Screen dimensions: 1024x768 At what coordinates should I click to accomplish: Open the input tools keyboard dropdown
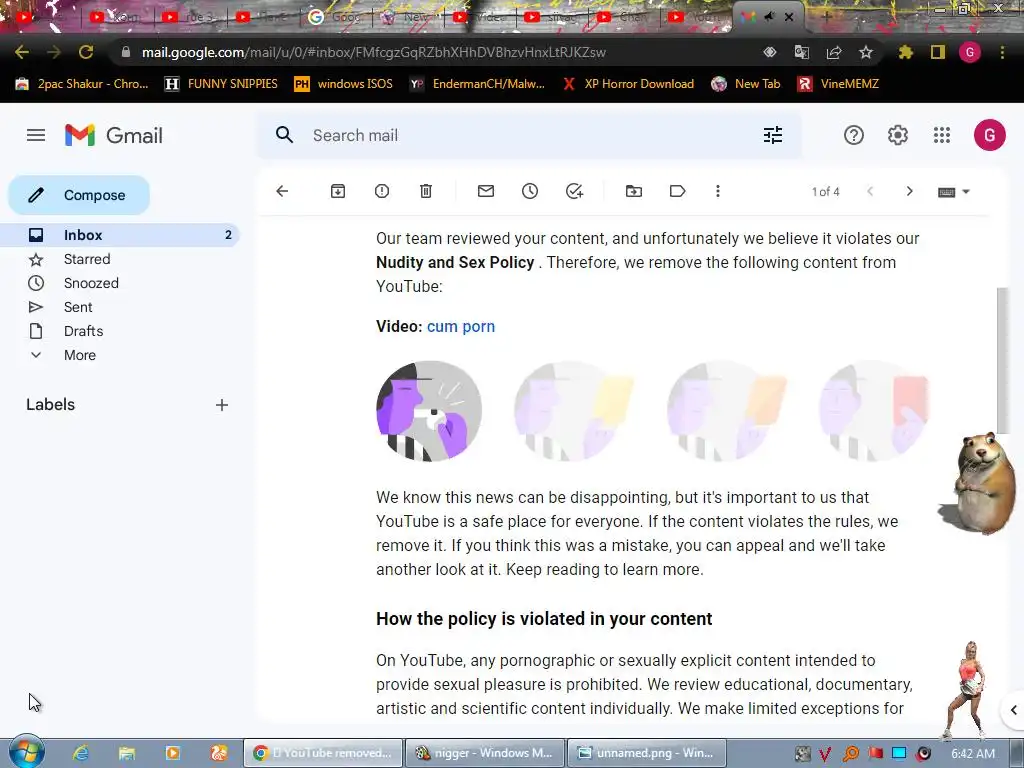point(953,192)
